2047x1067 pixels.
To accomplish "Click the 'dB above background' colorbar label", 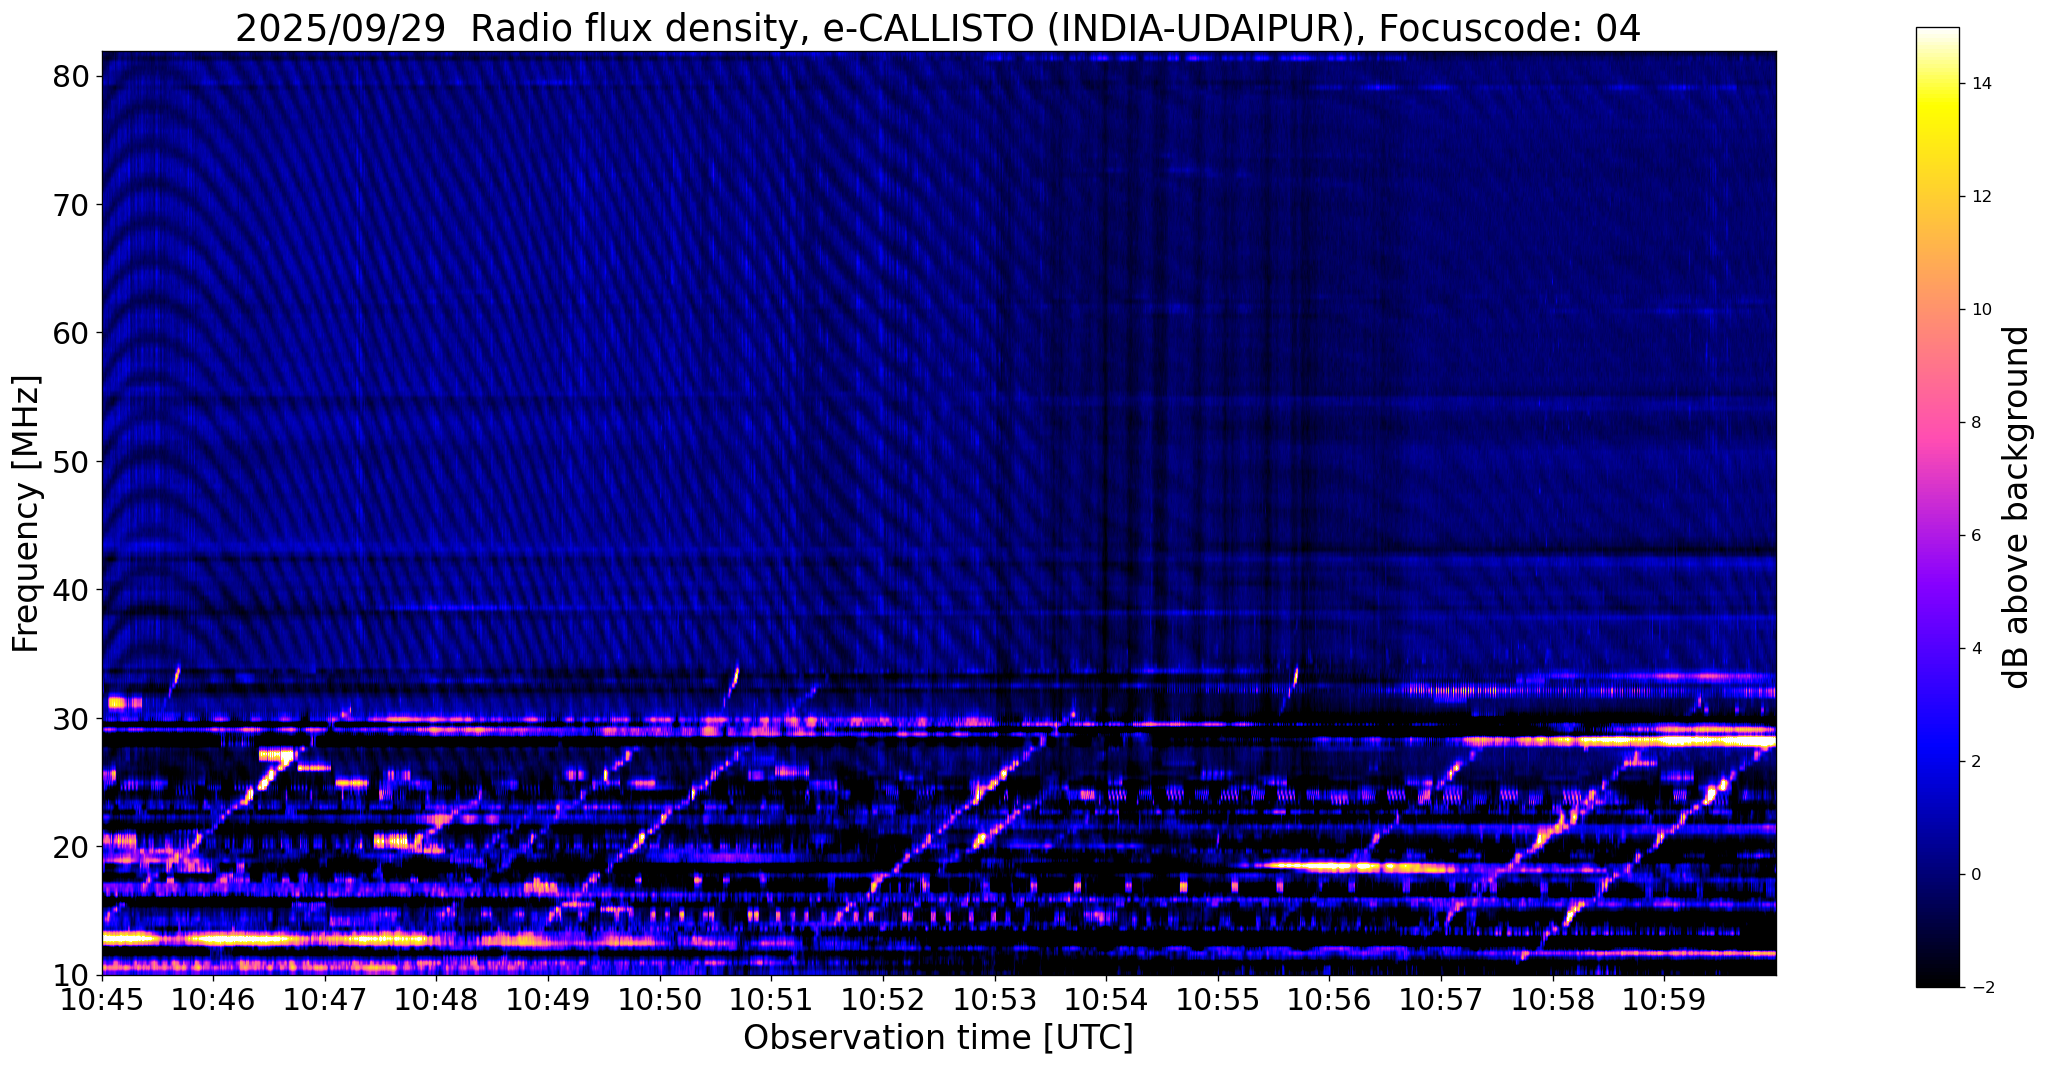I will 2017,507.
